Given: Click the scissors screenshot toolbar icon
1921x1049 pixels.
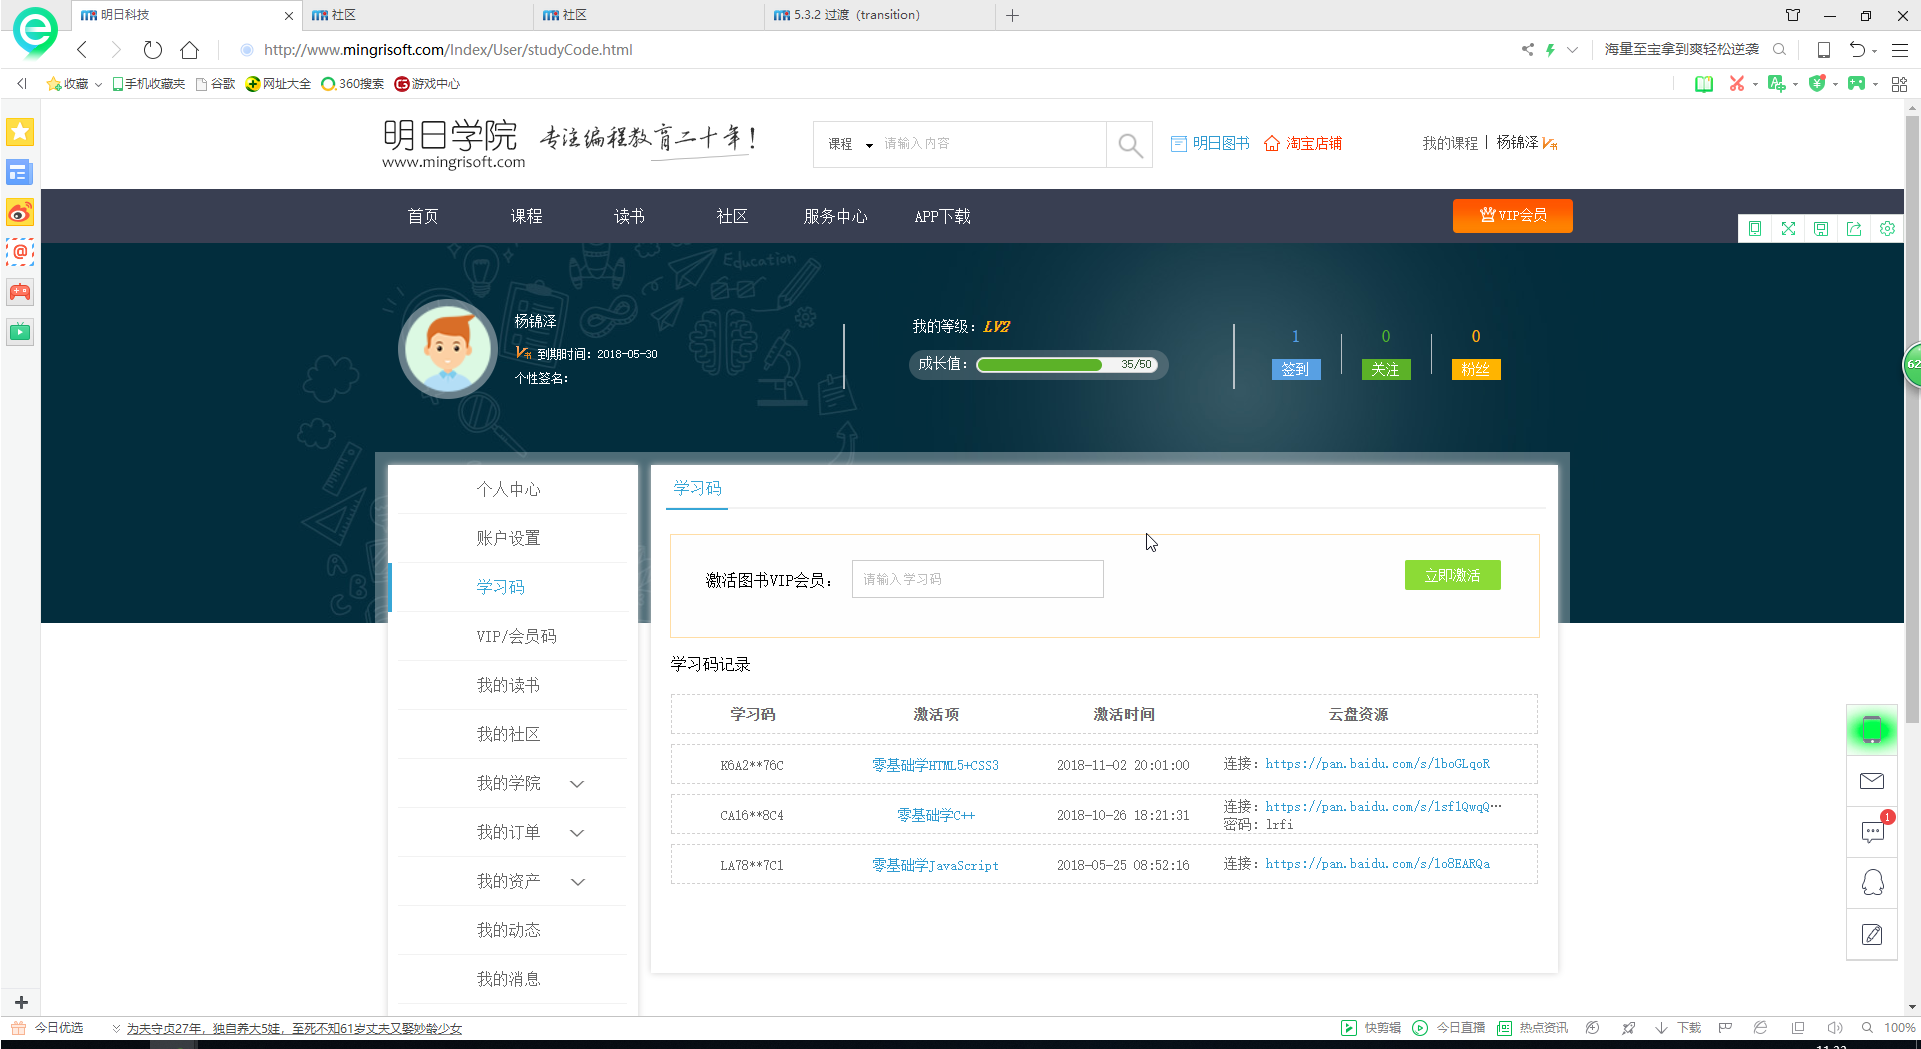Looking at the screenshot, I should [x=1737, y=84].
